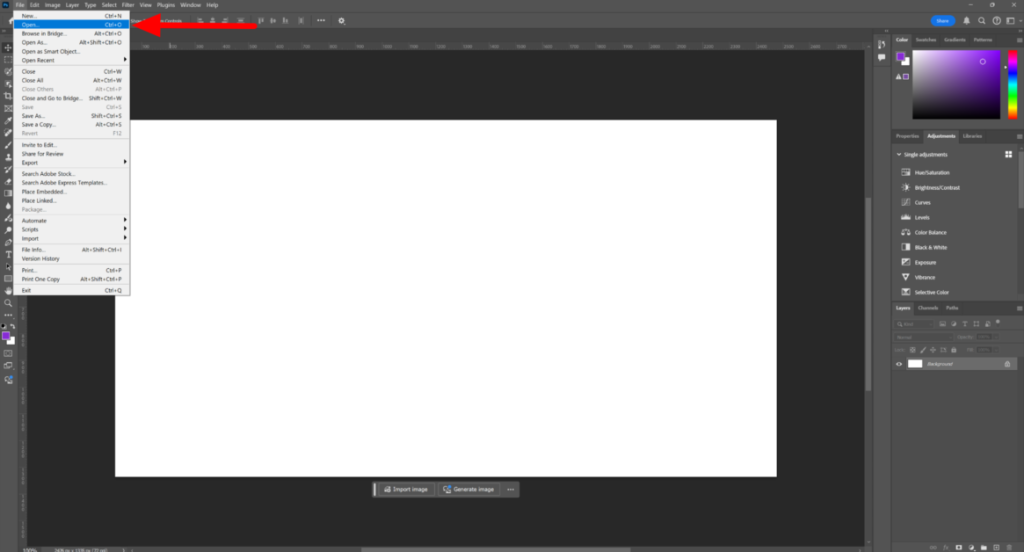Add a Color Balance adjustment
This screenshot has height=552, width=1024.
coord(930,233)
